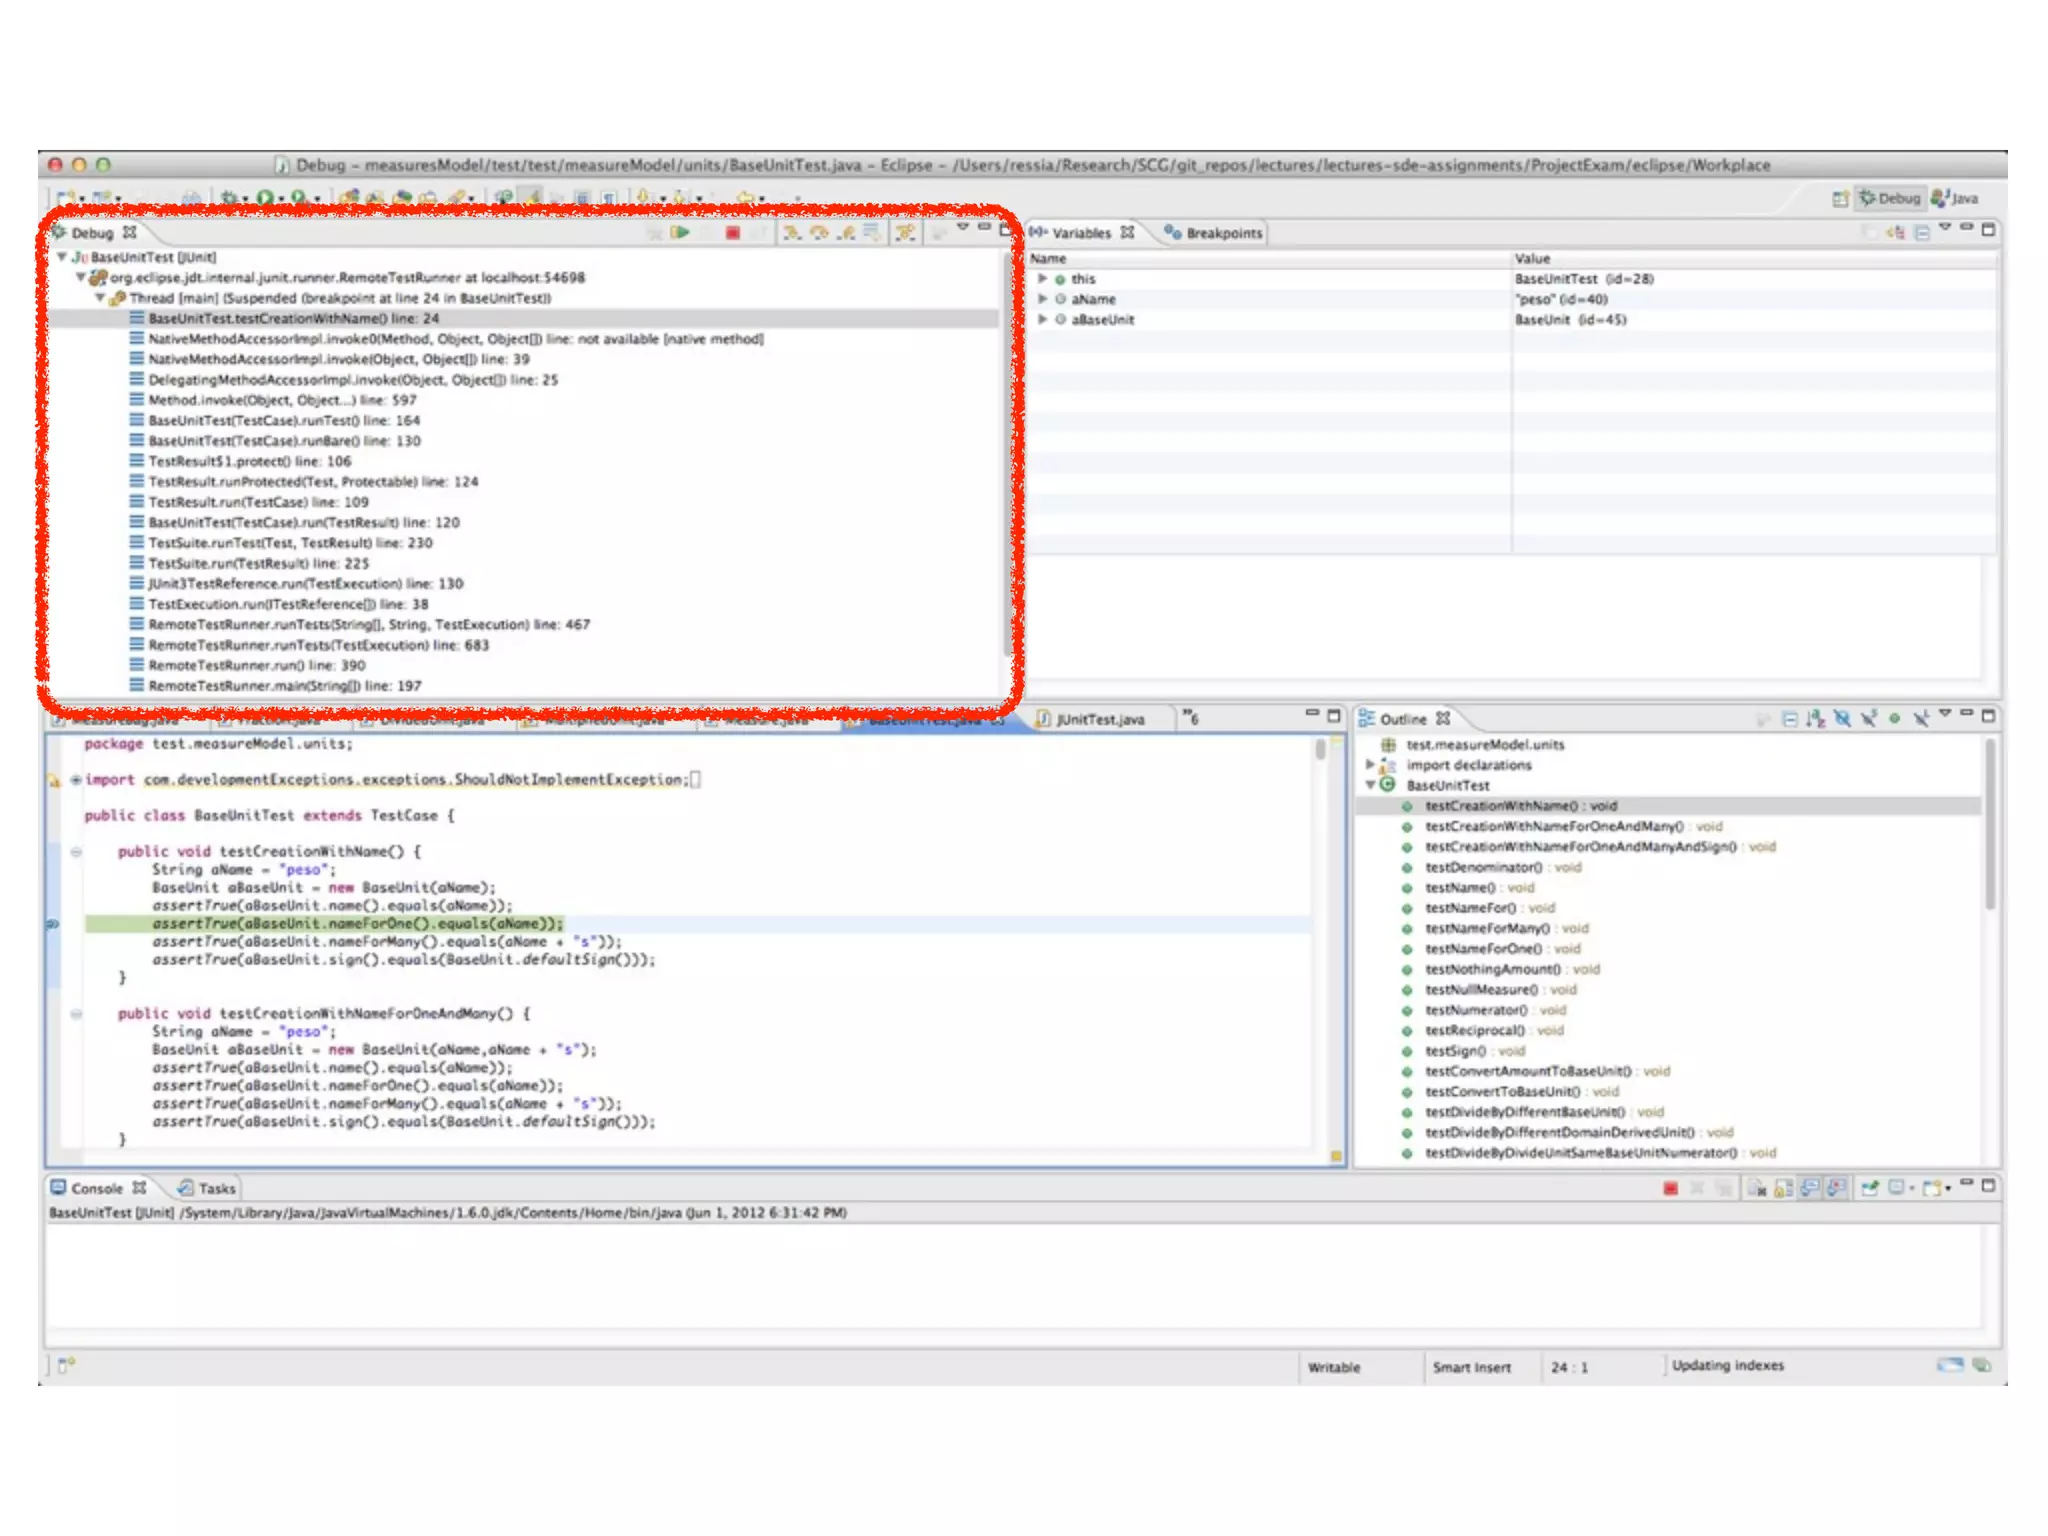Expand import declarations in the Outline
This screenshot has height=1536, width=2048.
(1370, 765)
